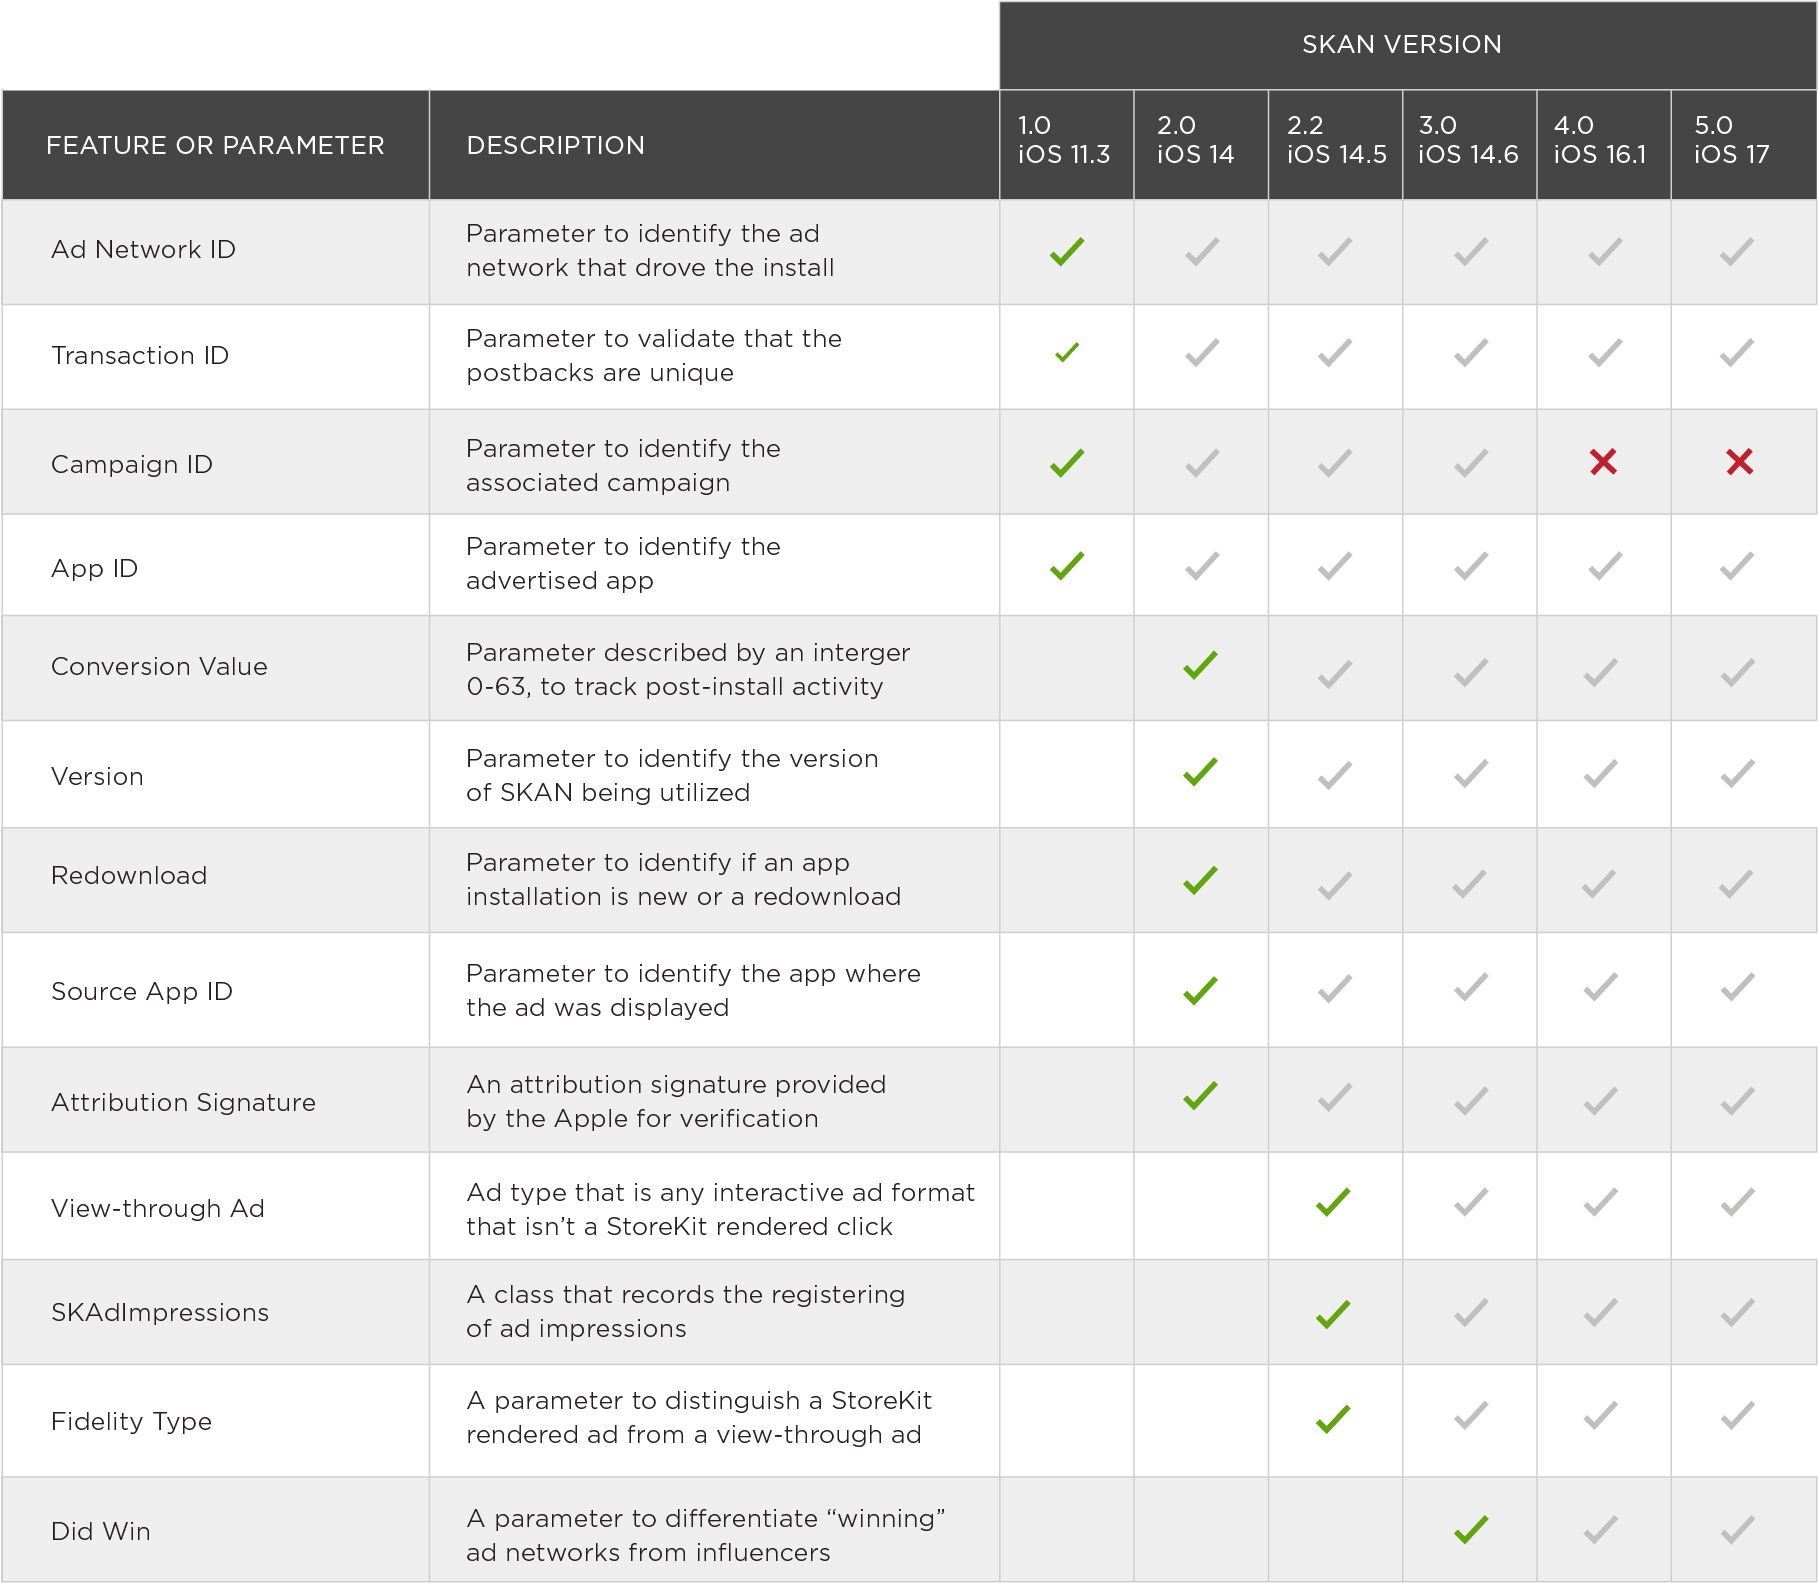The image size is (1818, 1583).
Task: Click gray checkmark for Version in 3.0
Action: [1471, 774]
